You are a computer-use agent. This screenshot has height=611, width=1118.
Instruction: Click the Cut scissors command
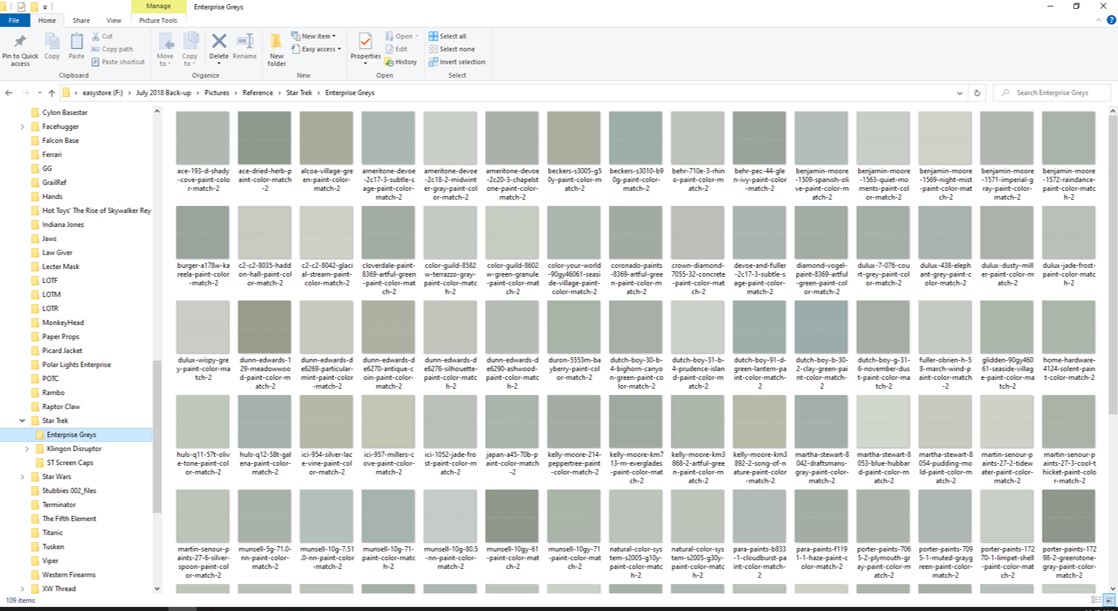pos(102,36)
